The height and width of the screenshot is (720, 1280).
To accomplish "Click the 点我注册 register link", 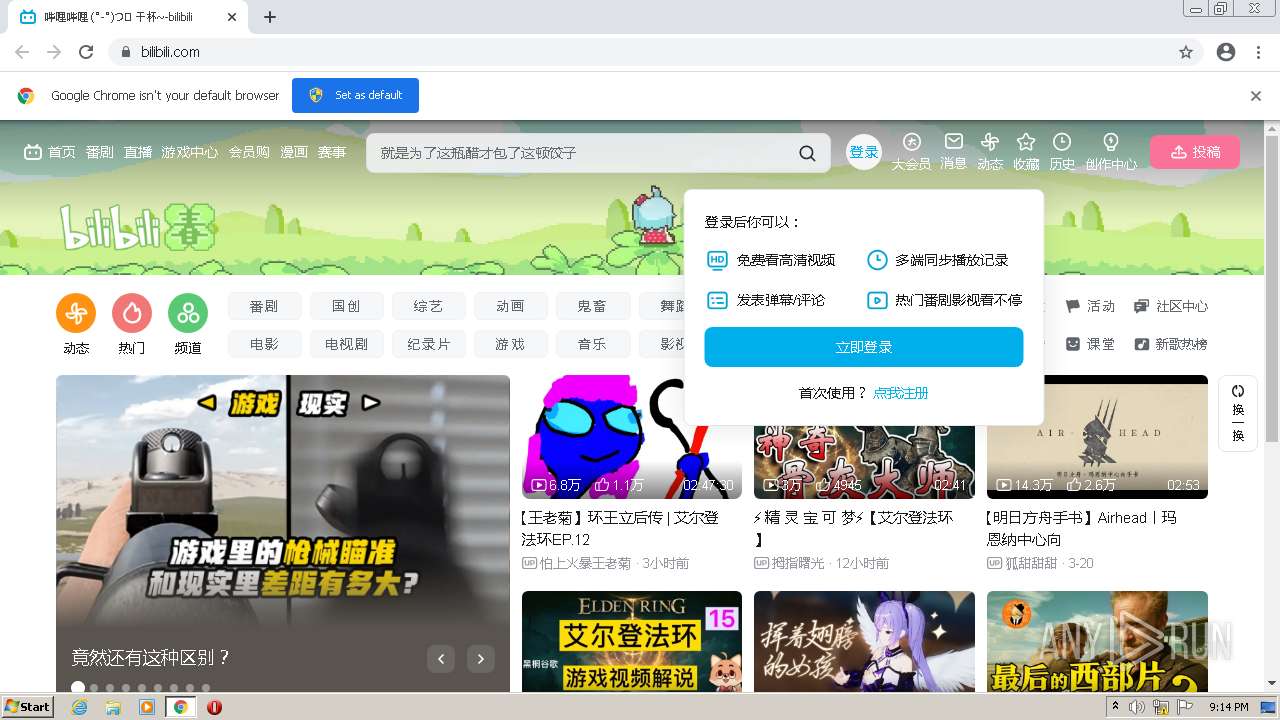I will coord(900,393).
